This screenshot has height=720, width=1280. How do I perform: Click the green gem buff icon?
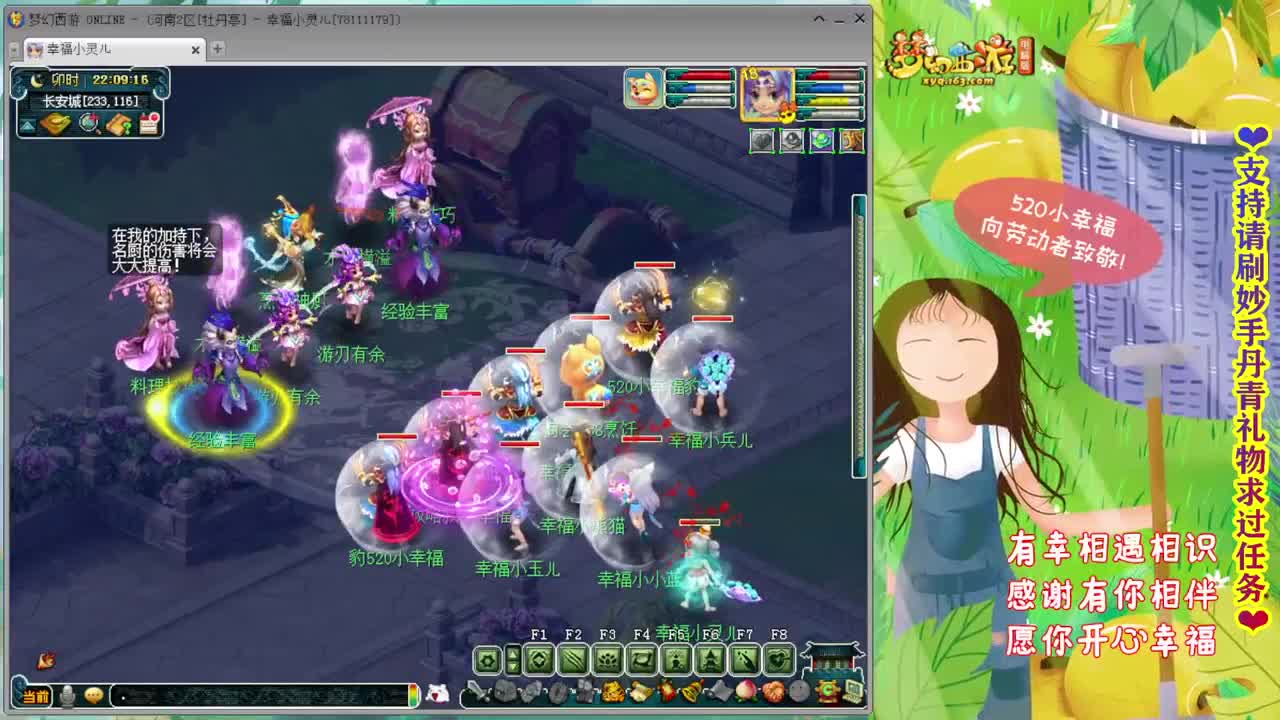[x=821, y=140]
